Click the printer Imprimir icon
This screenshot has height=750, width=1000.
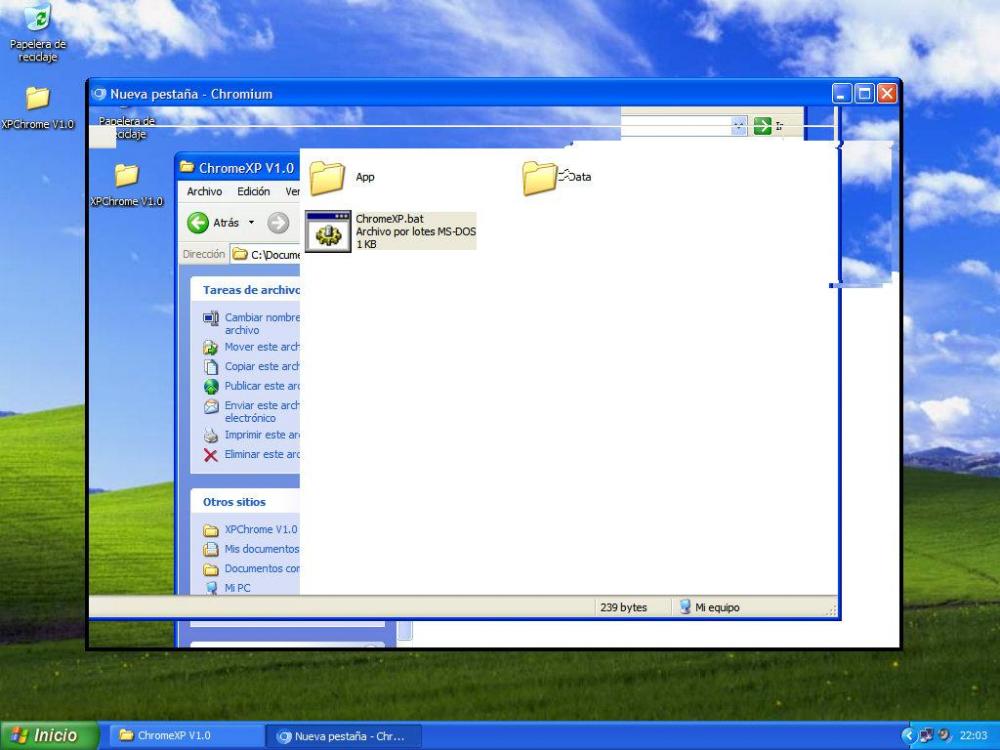[x=211, y=436]
